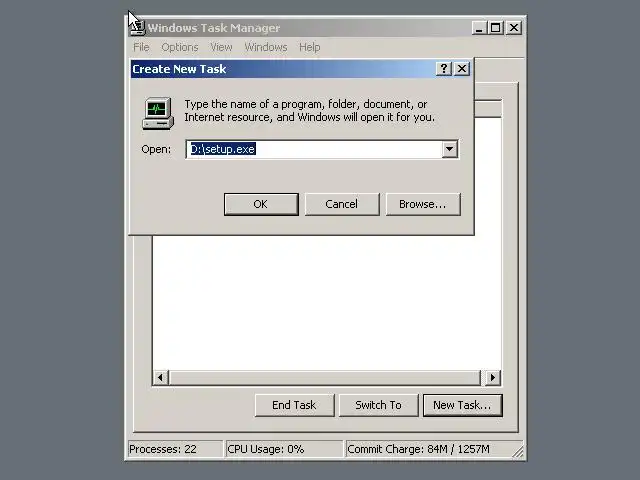Click the question mark help button in the Create New Task dialog

click(x=444, y=69)
